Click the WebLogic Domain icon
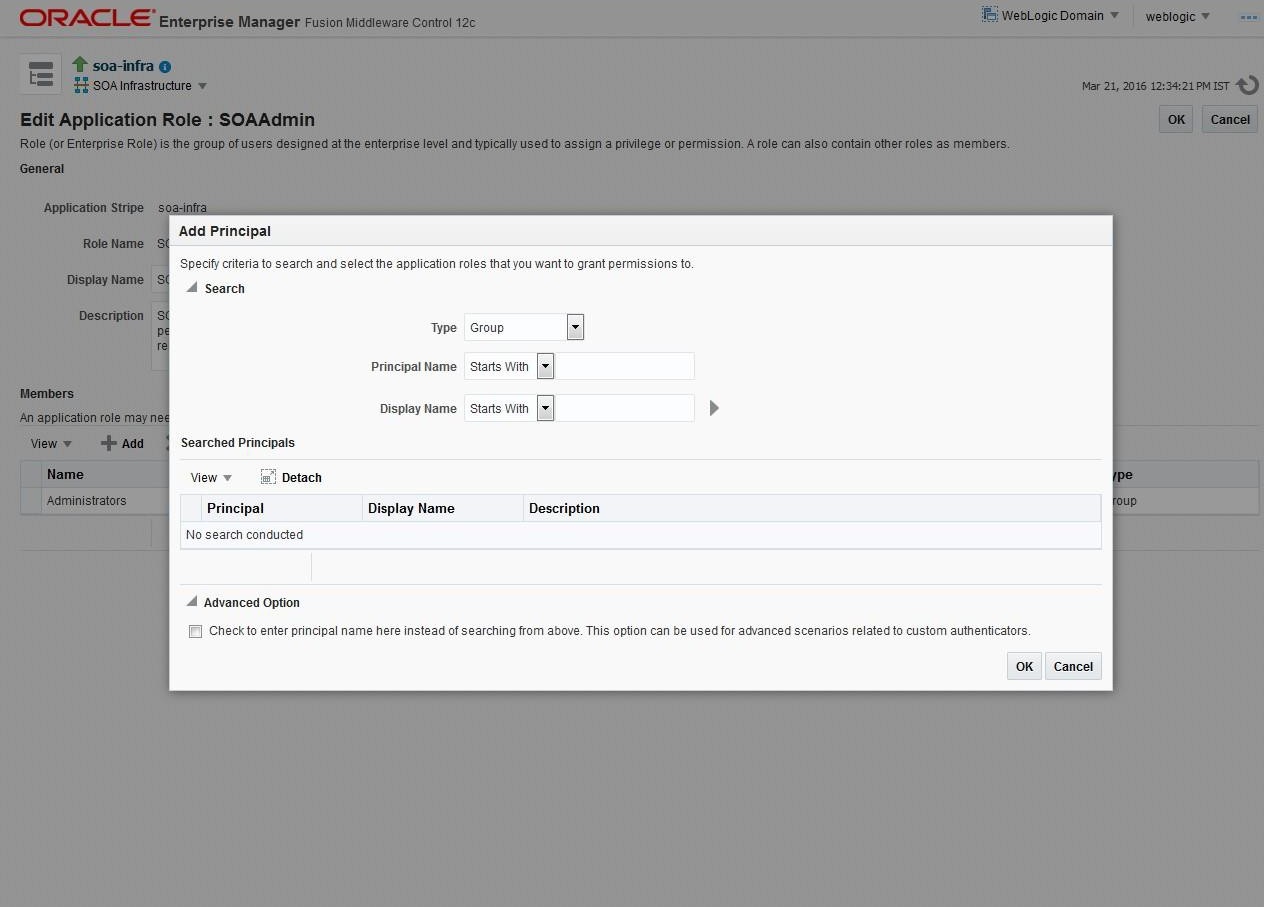1264x907 pixels. point(990,15)
